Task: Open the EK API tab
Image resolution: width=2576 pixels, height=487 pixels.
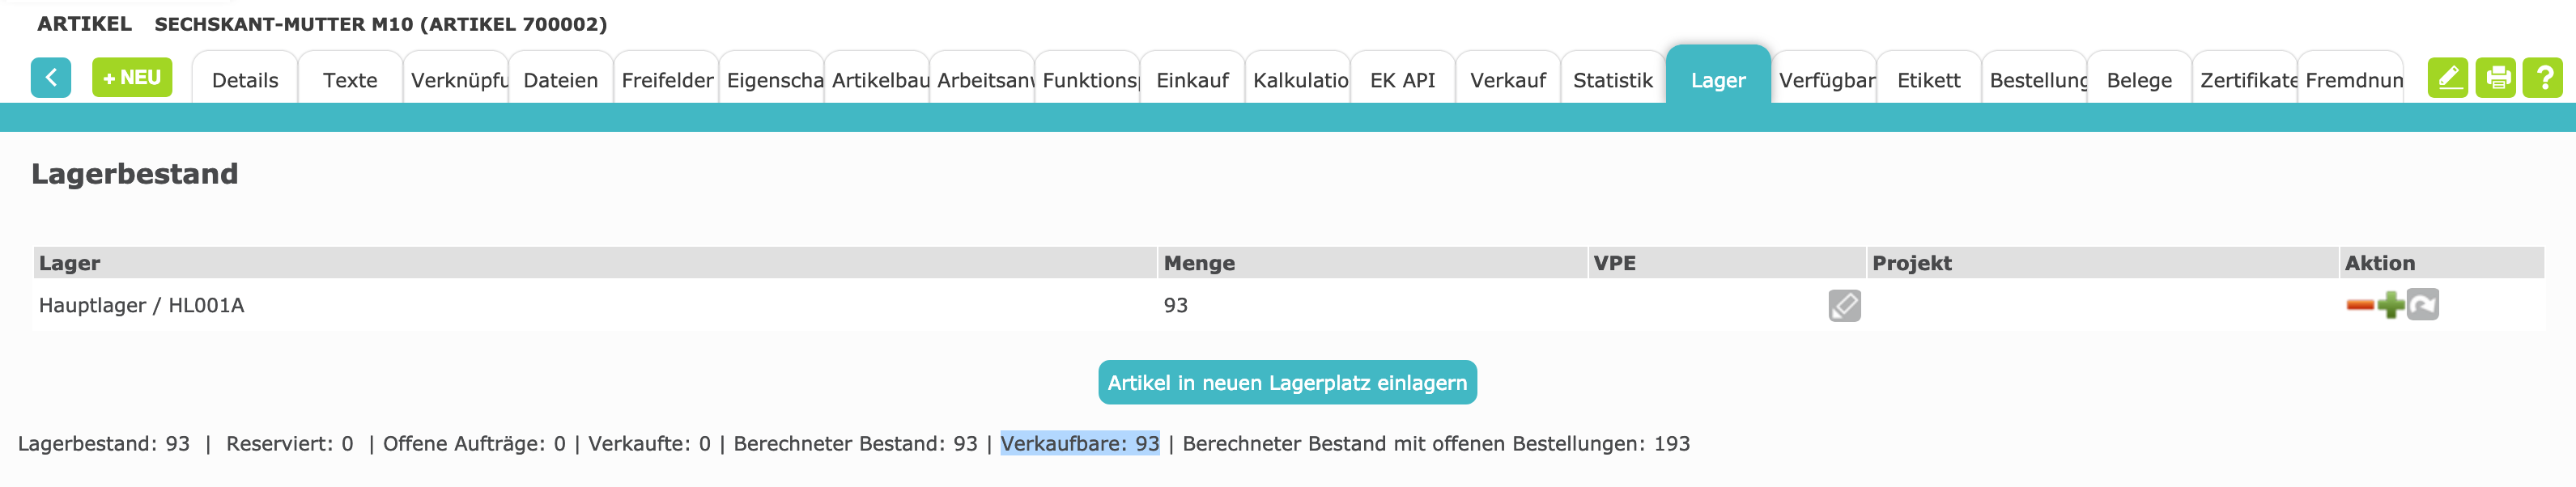Action: point(1402,80)
